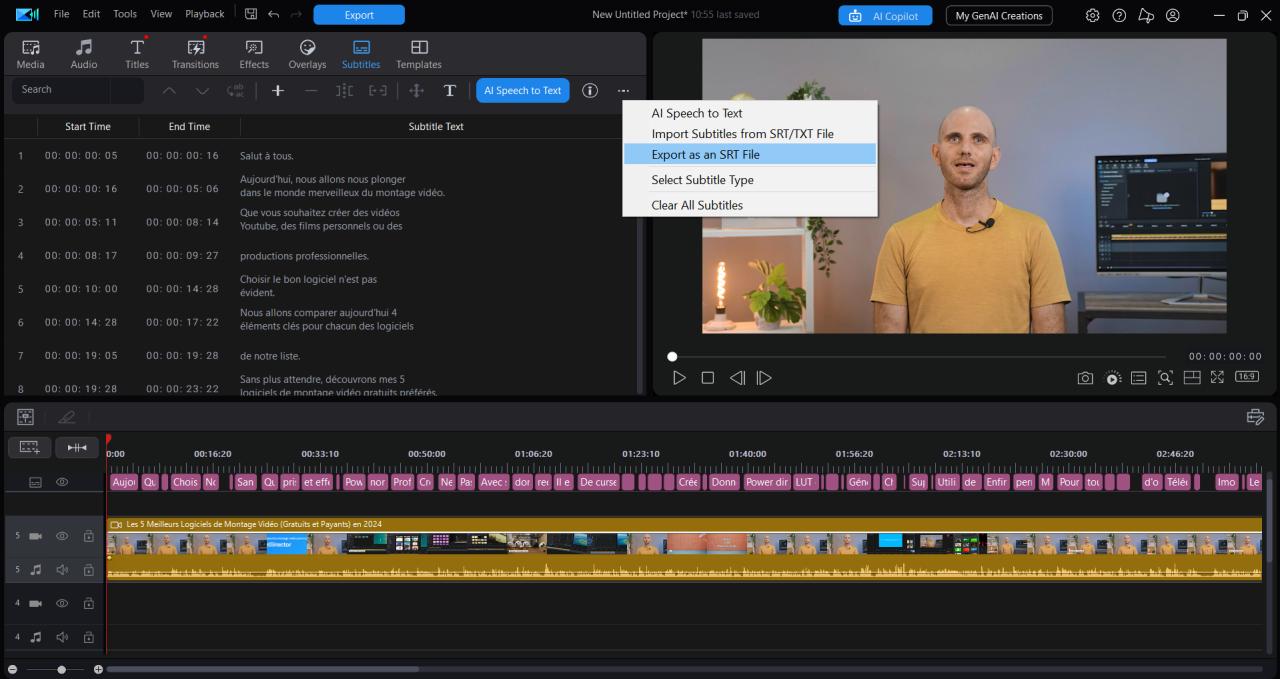Open the three-dot subtitles options menu

pos(623,90)
